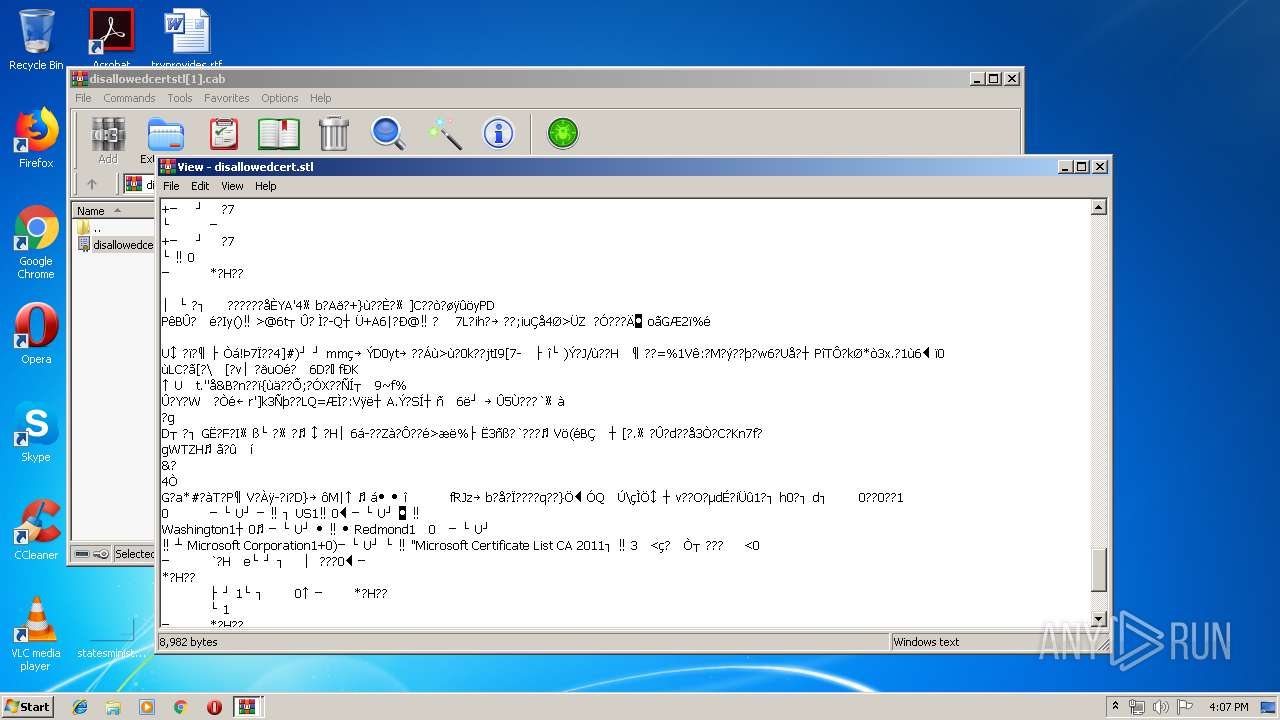The width and height of the screenshot is (1280, 720).
Task: Open the statesminist desktop file
Action: coord(110,634)
